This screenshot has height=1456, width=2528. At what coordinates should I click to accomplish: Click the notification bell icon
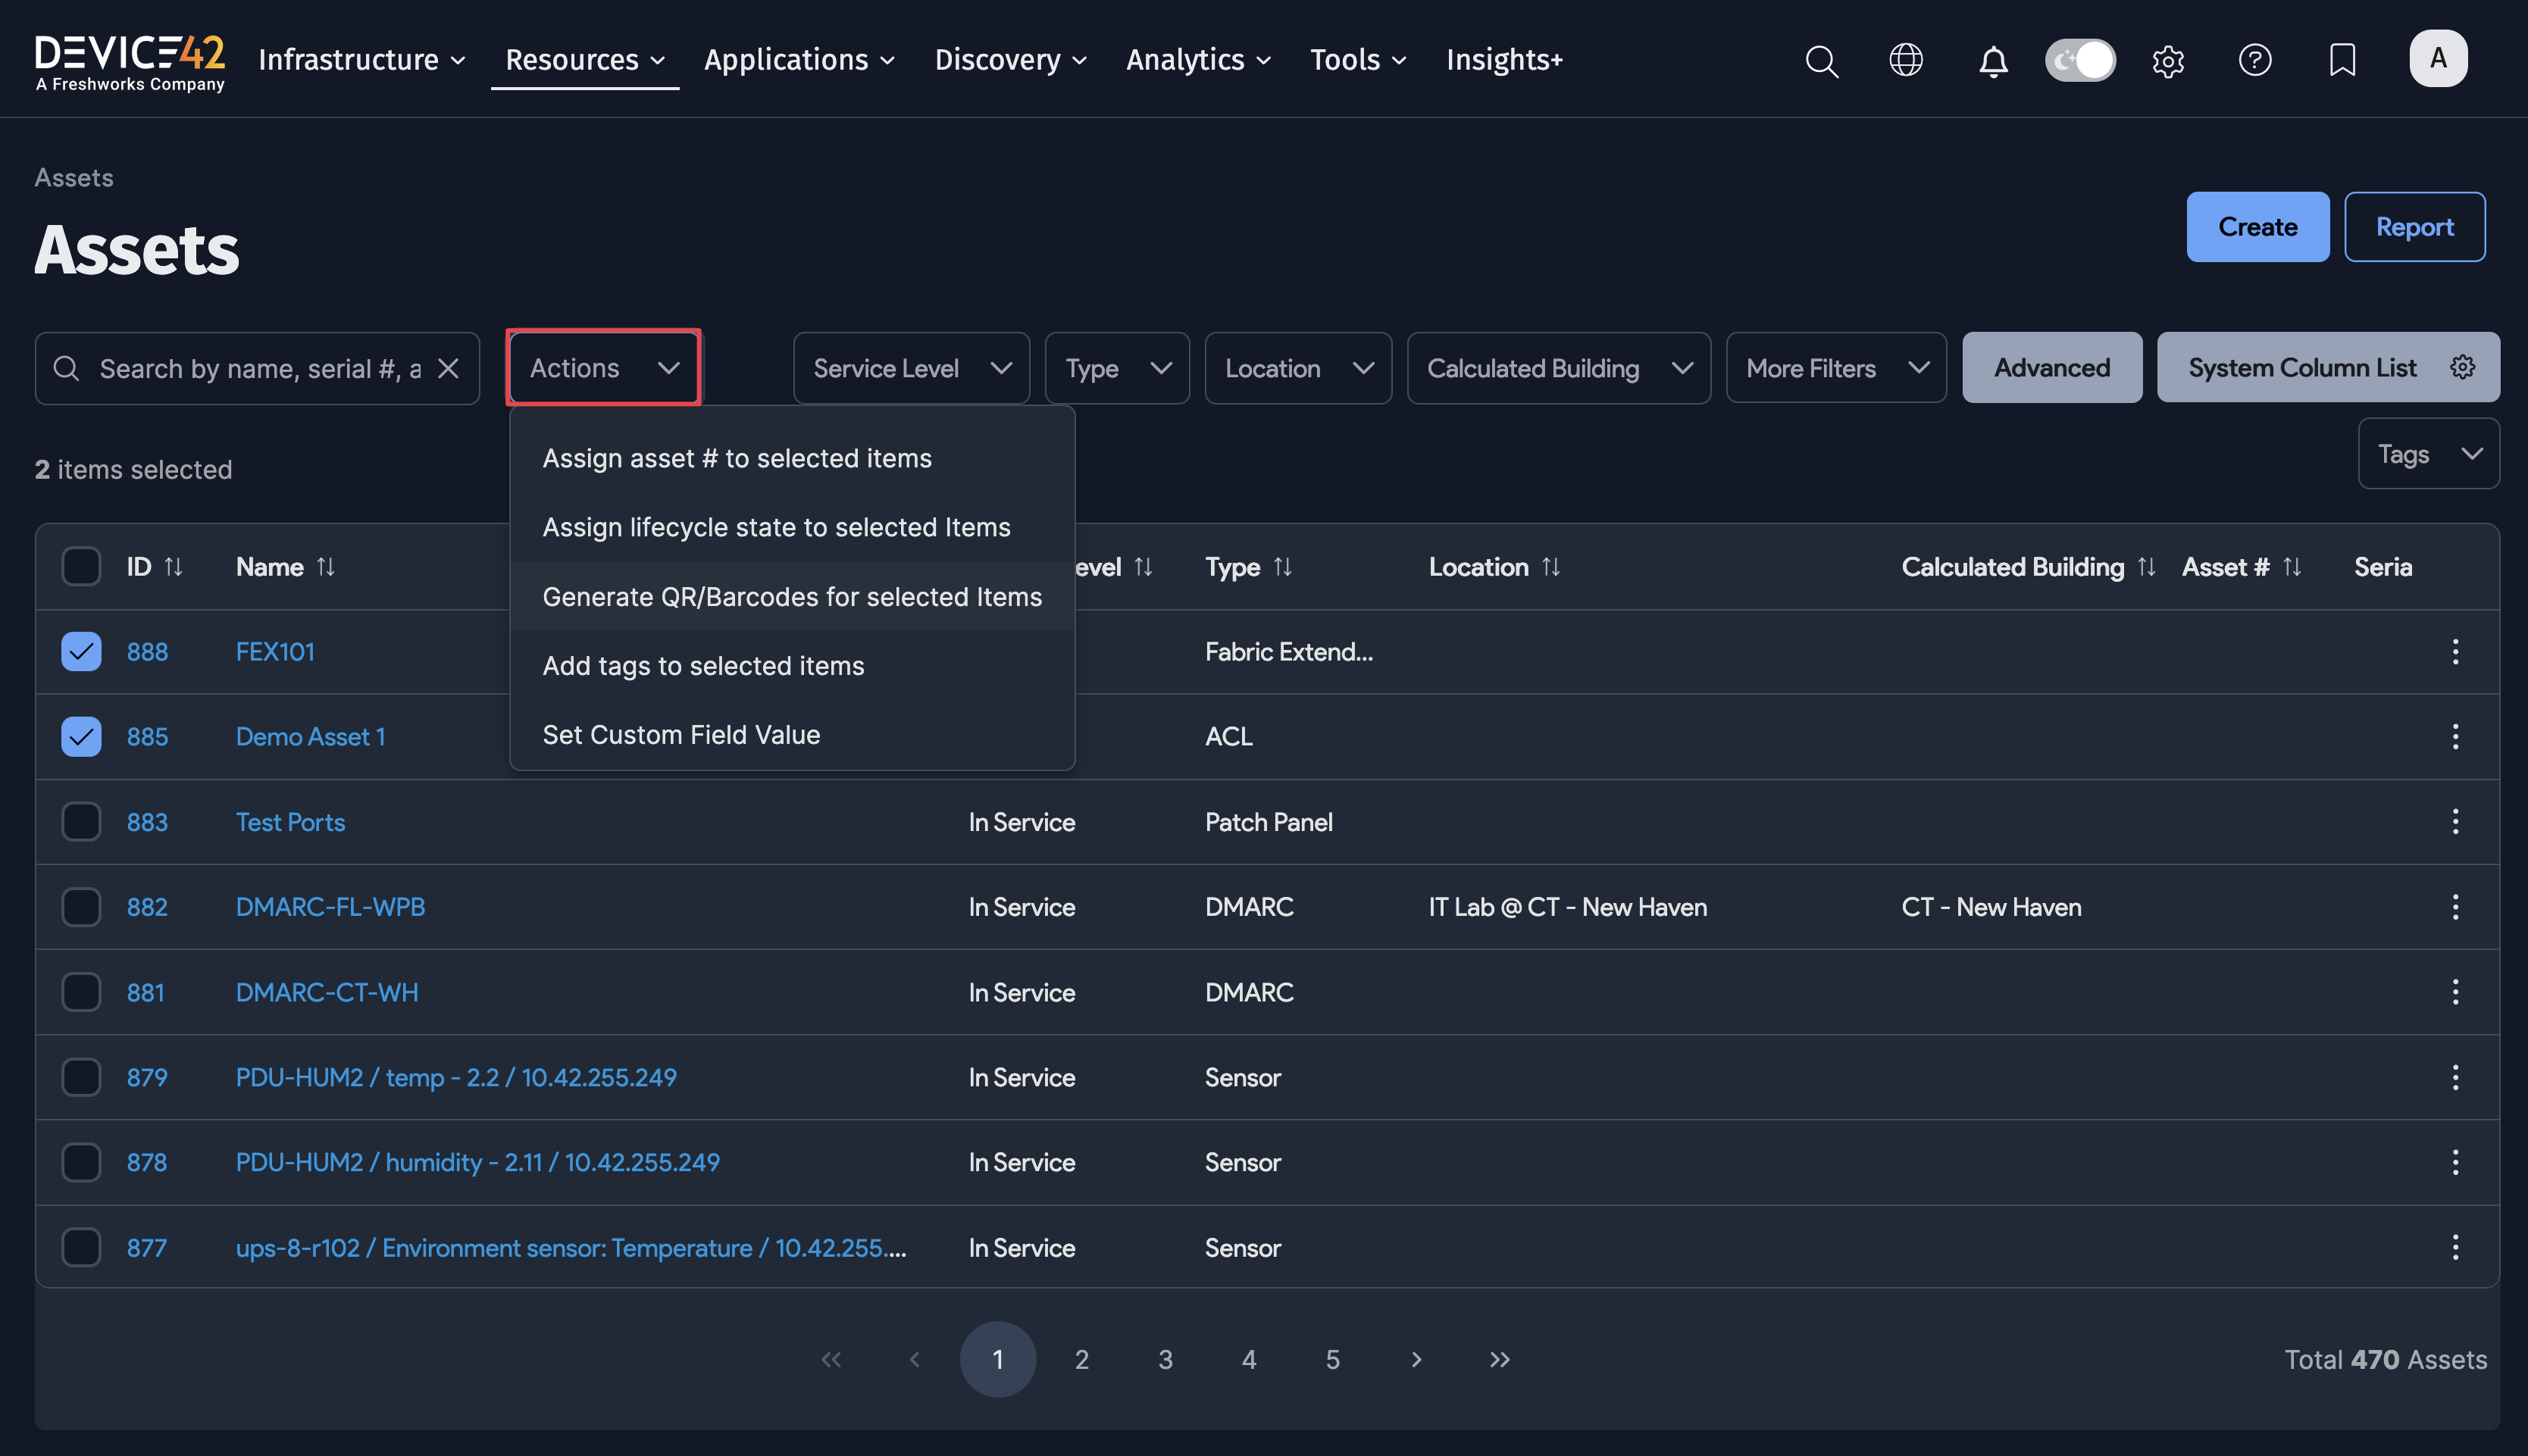pos(1993,60)
